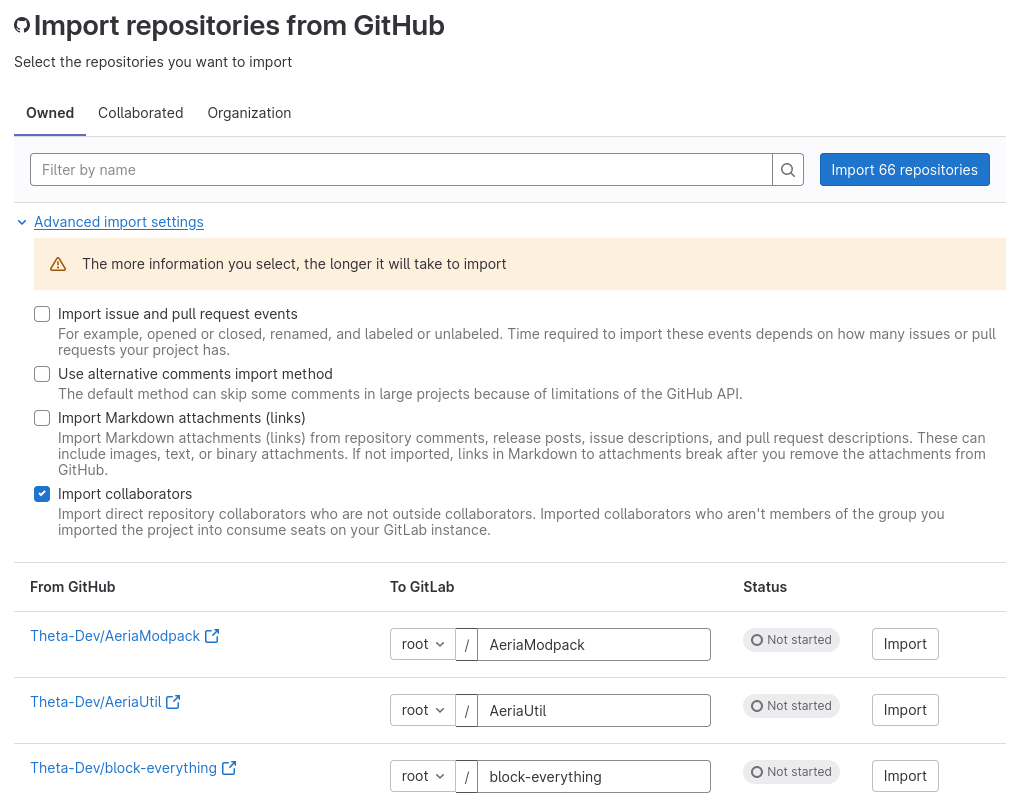Edit the block-everything project name field
Viewport: 1013px width, 803px height.
594,777
